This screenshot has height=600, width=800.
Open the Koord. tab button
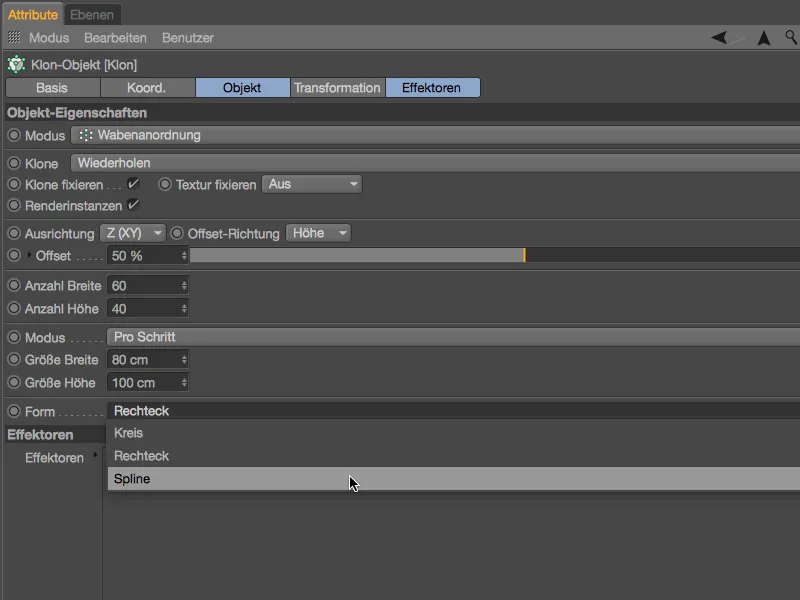(147, 88)
